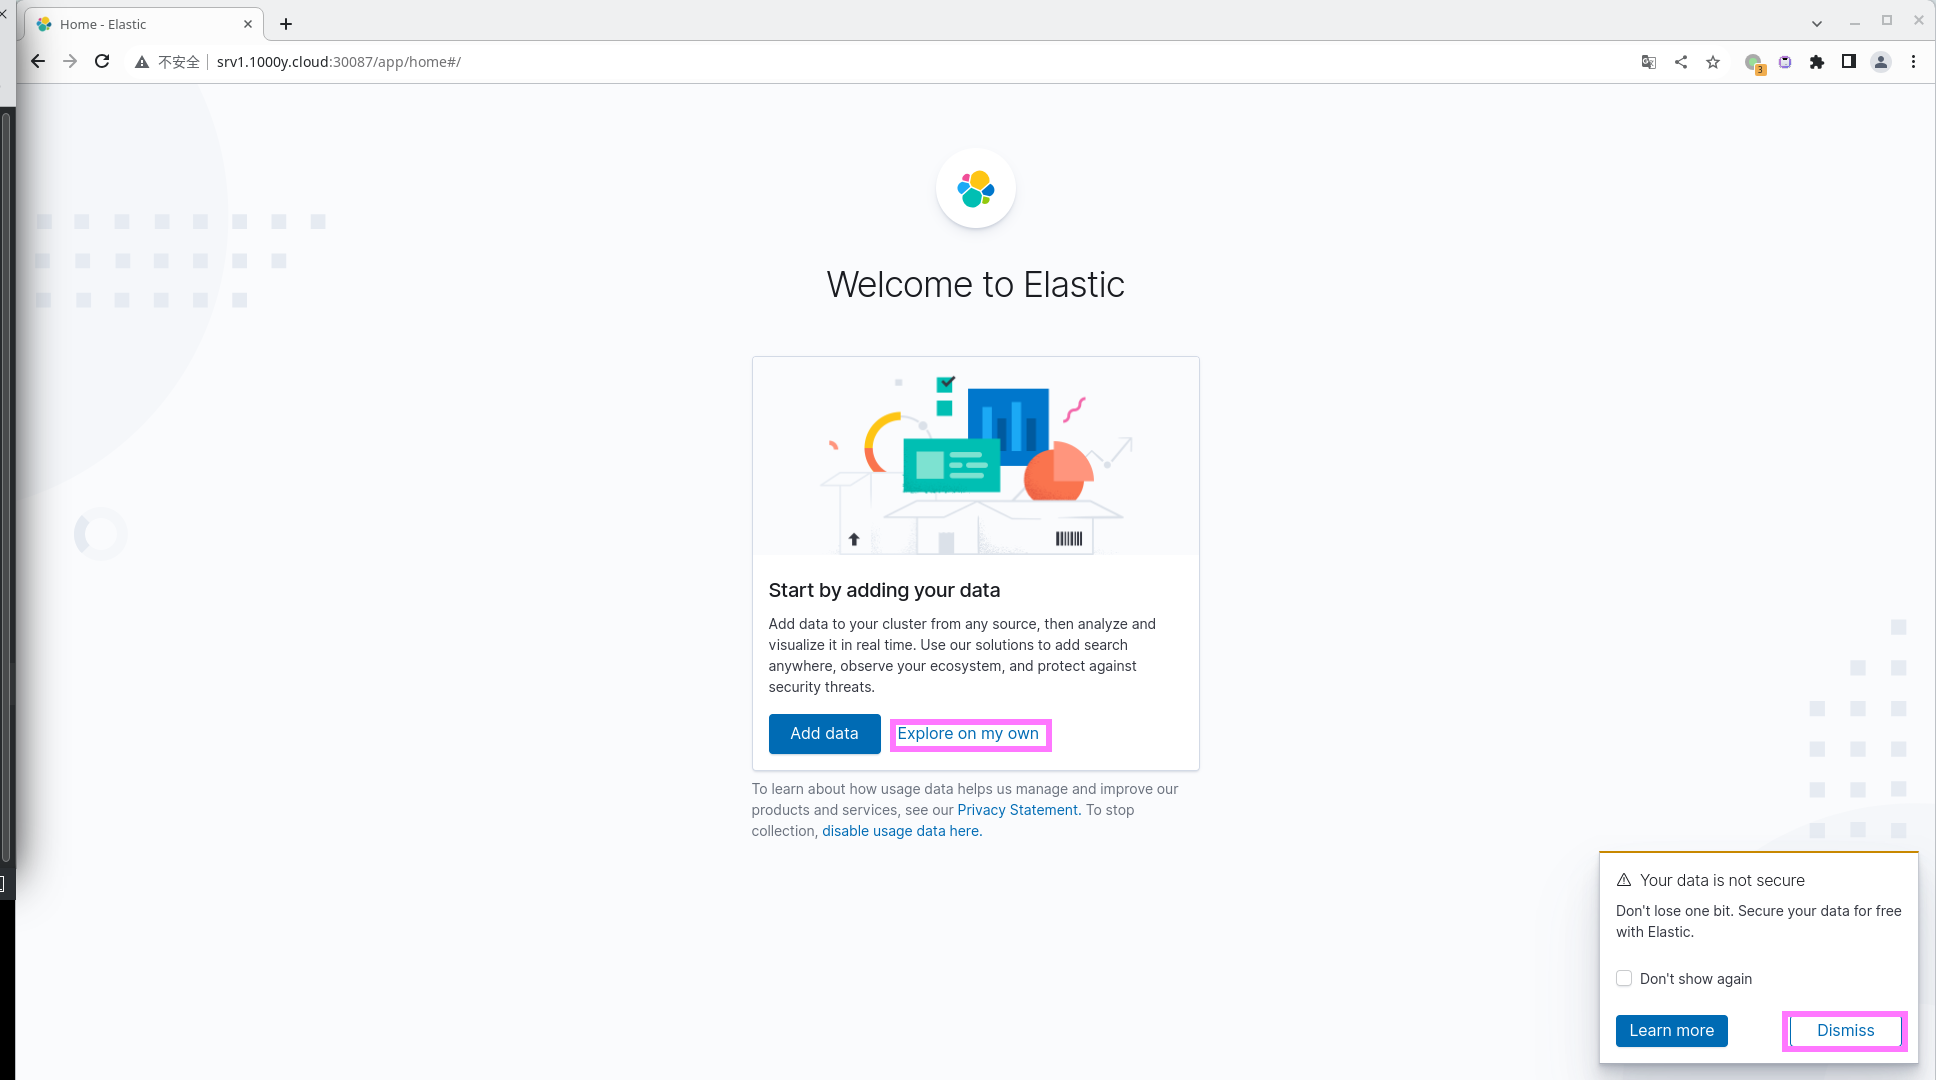This screenshot has height=1080, width=1936.
Task: Check the Don't show again checkbox
Action: (x=1624, y=978)
